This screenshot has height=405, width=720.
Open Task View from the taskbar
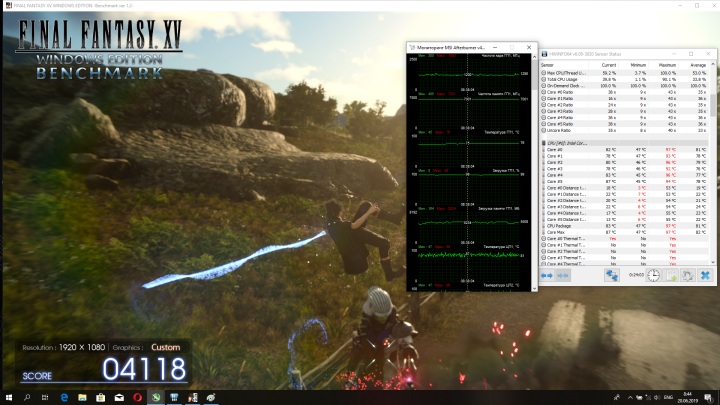pyautogui.click(x=45, y=397)
